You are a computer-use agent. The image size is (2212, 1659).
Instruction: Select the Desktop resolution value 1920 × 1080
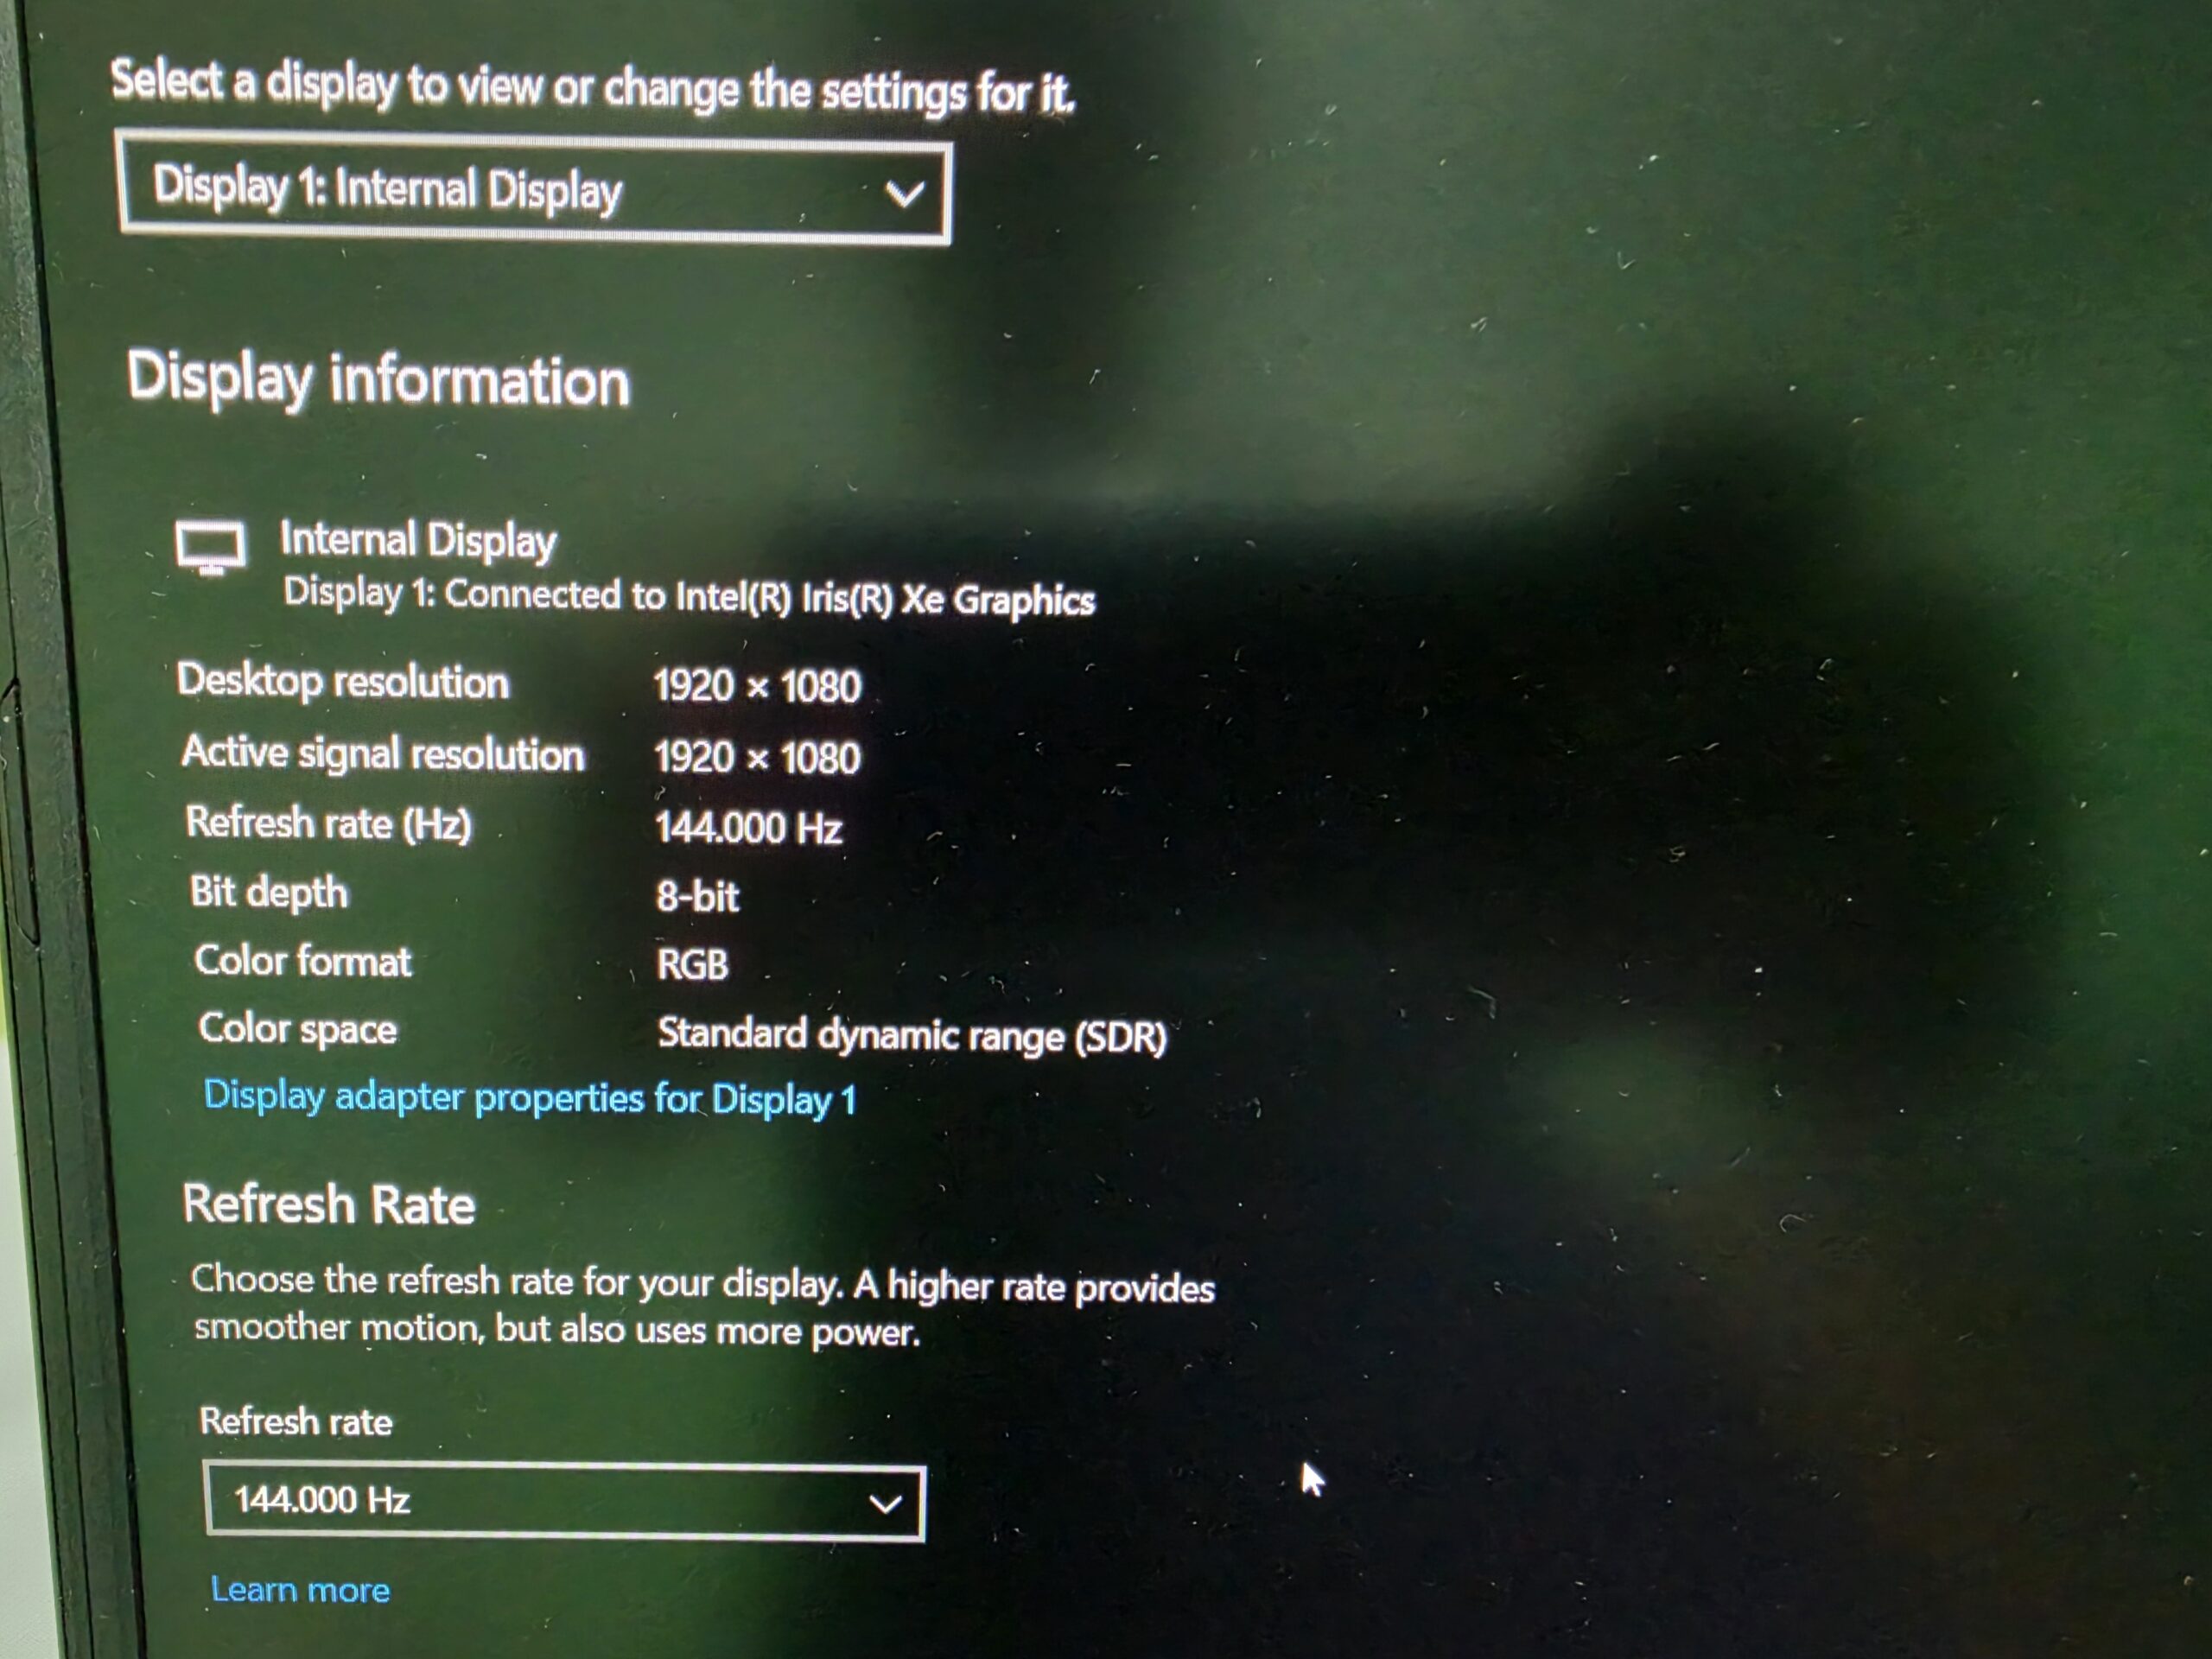point(757,686)
